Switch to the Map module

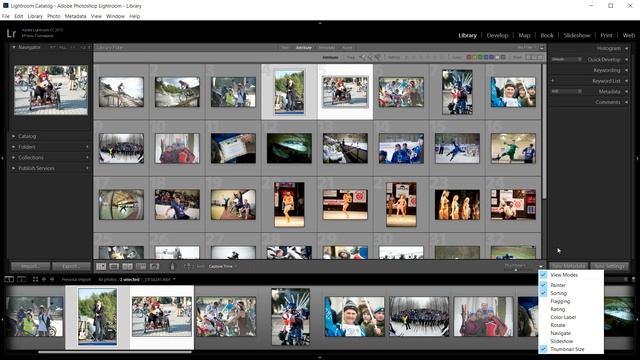point(524,36)
